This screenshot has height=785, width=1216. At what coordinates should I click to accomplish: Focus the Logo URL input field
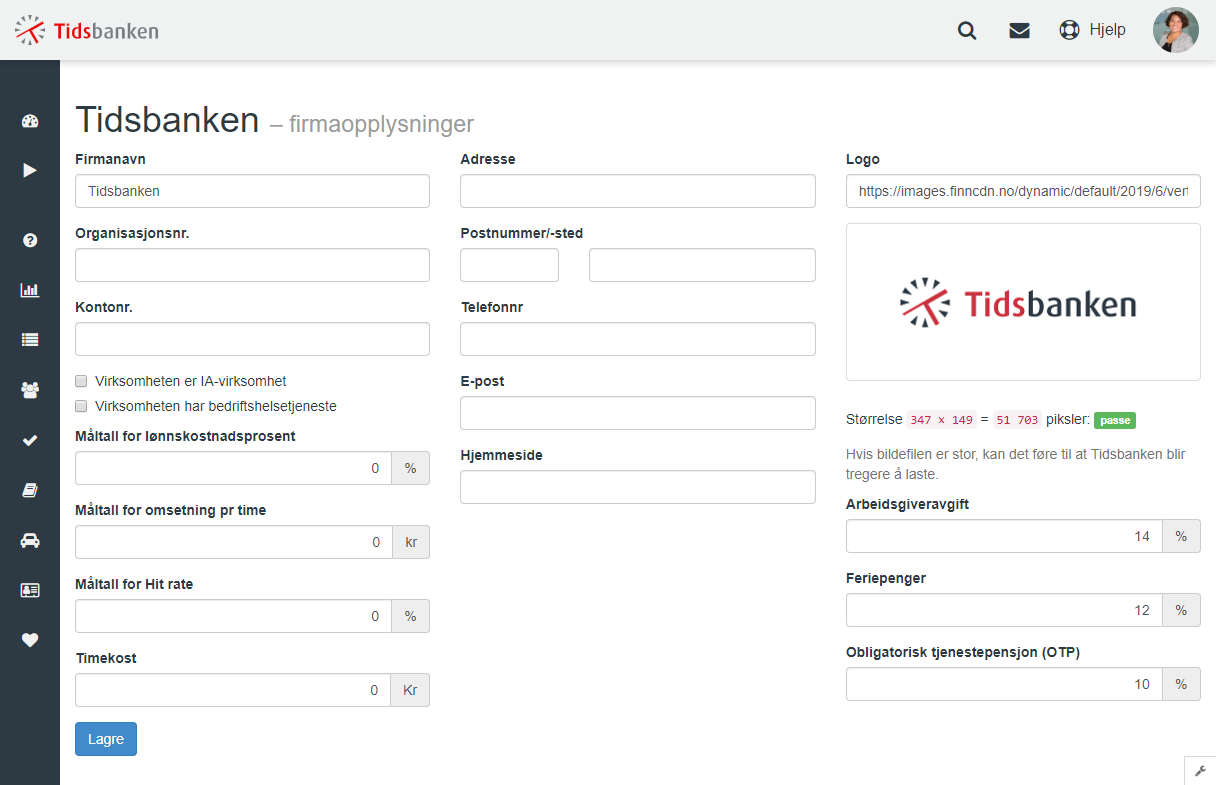[x=1023, y=191]
